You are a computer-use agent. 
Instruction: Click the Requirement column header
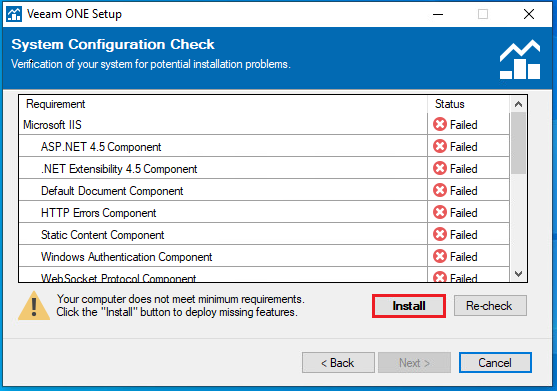coord(223,104)
